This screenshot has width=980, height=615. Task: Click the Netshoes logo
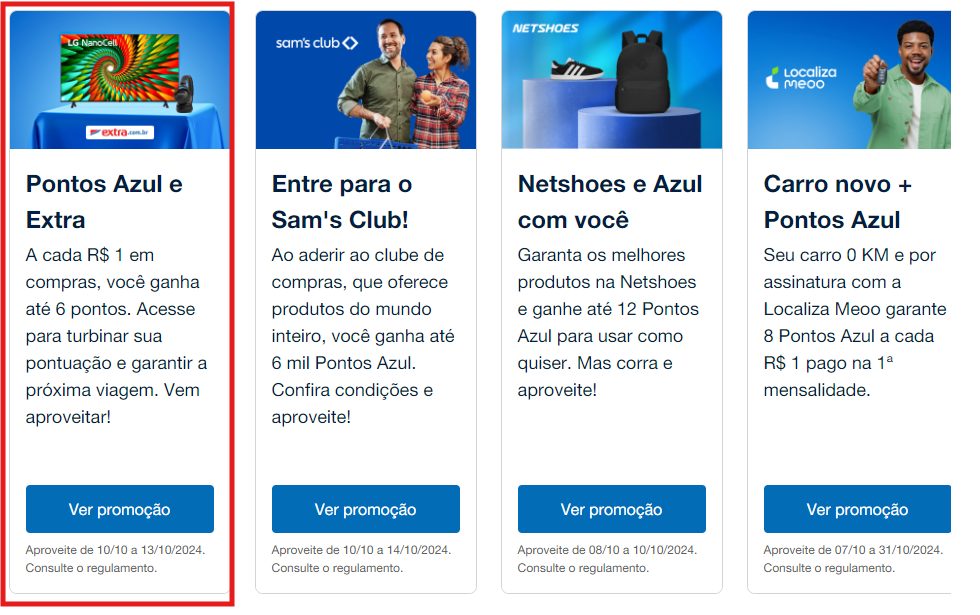click(x=545, y=28)
